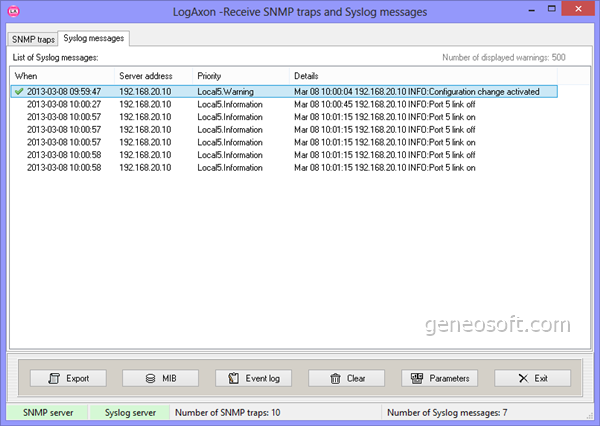Click the LogAxon app icon in title bar
This screenshot has width=600, height=426.
[13, 11]
